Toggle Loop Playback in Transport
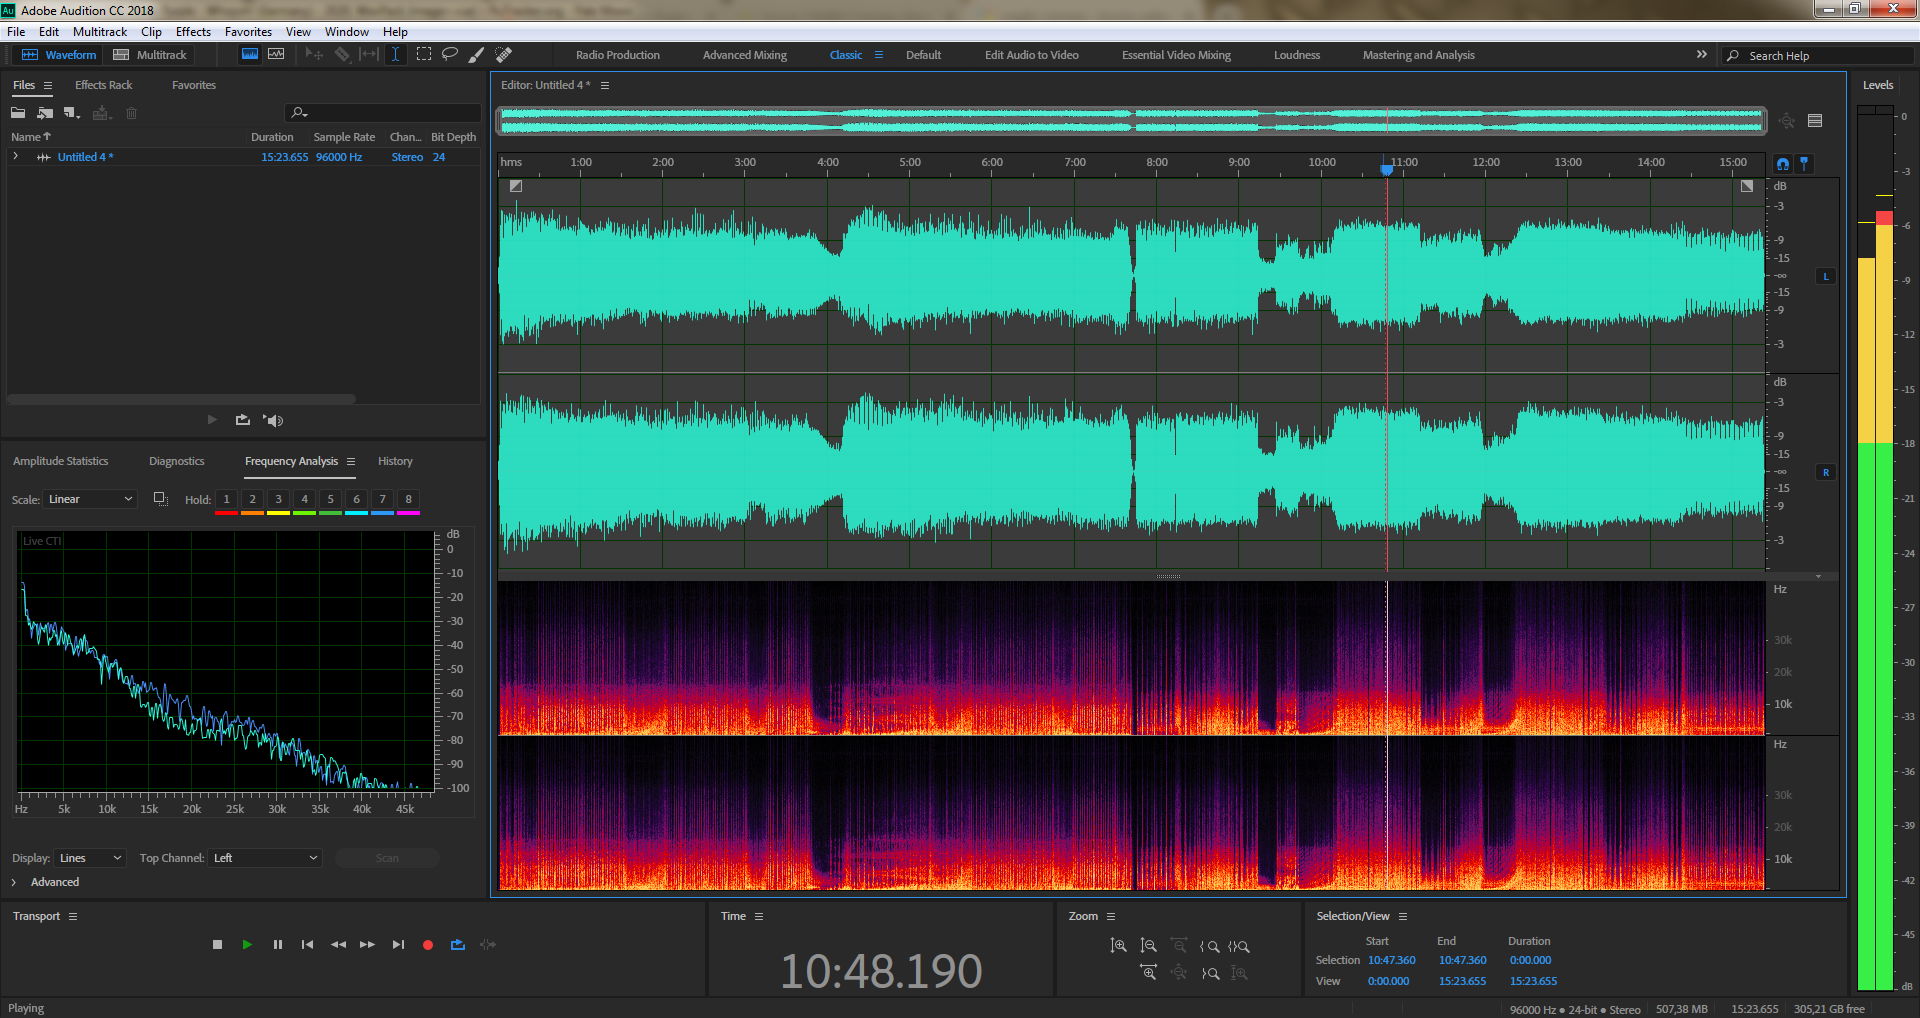Viewport: 1920px width, 1018px height. tap(458, 944)
